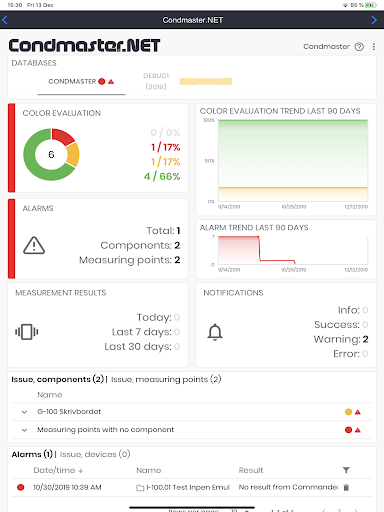Click the Name column header in Alarms
Screen dimensions: 384x512
(149, 470)
